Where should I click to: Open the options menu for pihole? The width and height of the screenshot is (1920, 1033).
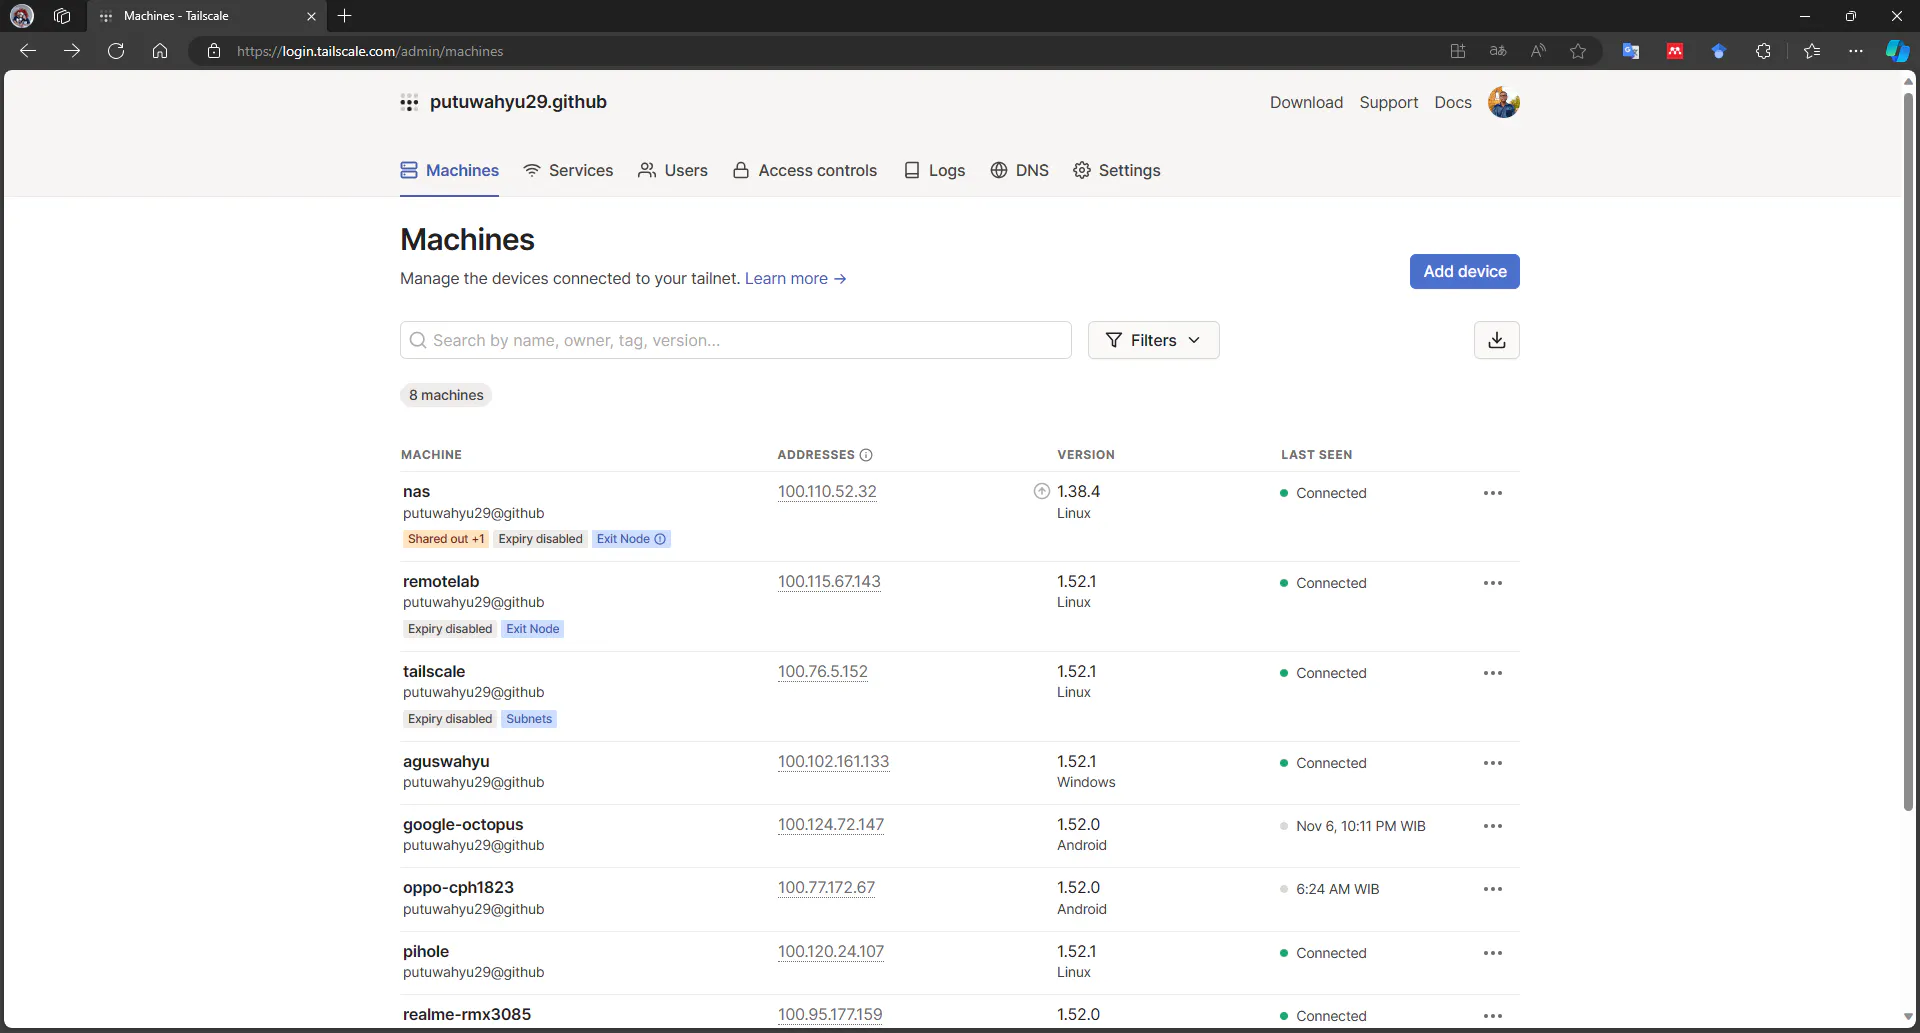point(1493,953)
